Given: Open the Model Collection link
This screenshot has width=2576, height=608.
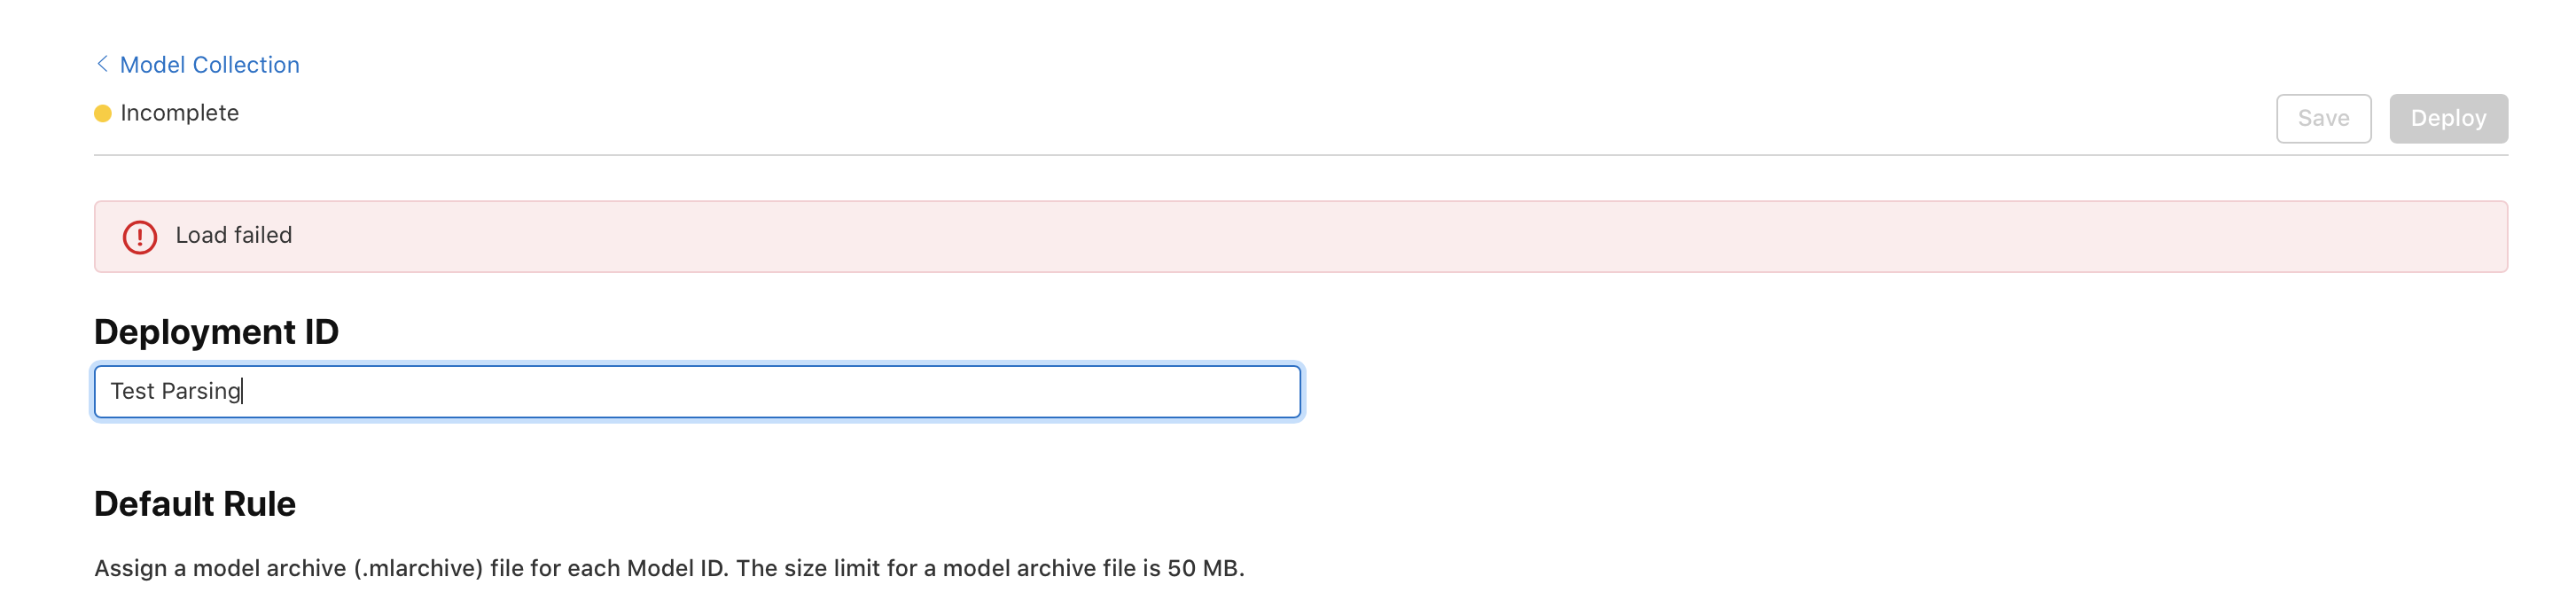Looking at the screenshot, I should [x=209, y=65].
